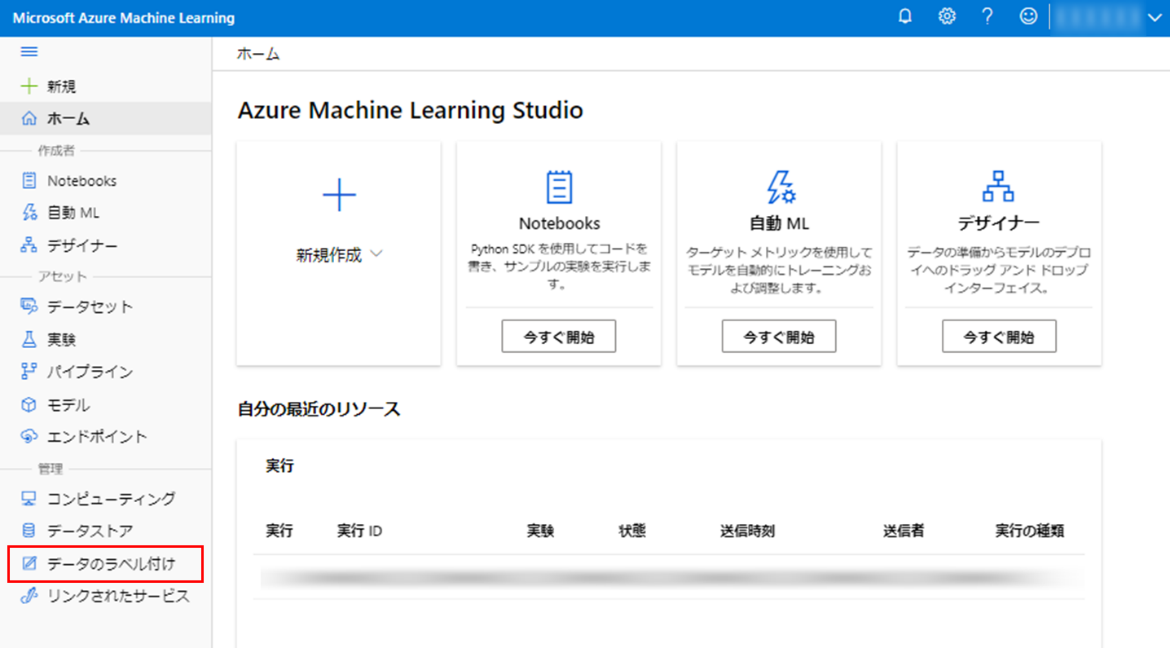Viewport: 1170px width, 648px height.
Task: Click the 自動 ML lightning icon in sidebar
Action: (x=29, y=213)
